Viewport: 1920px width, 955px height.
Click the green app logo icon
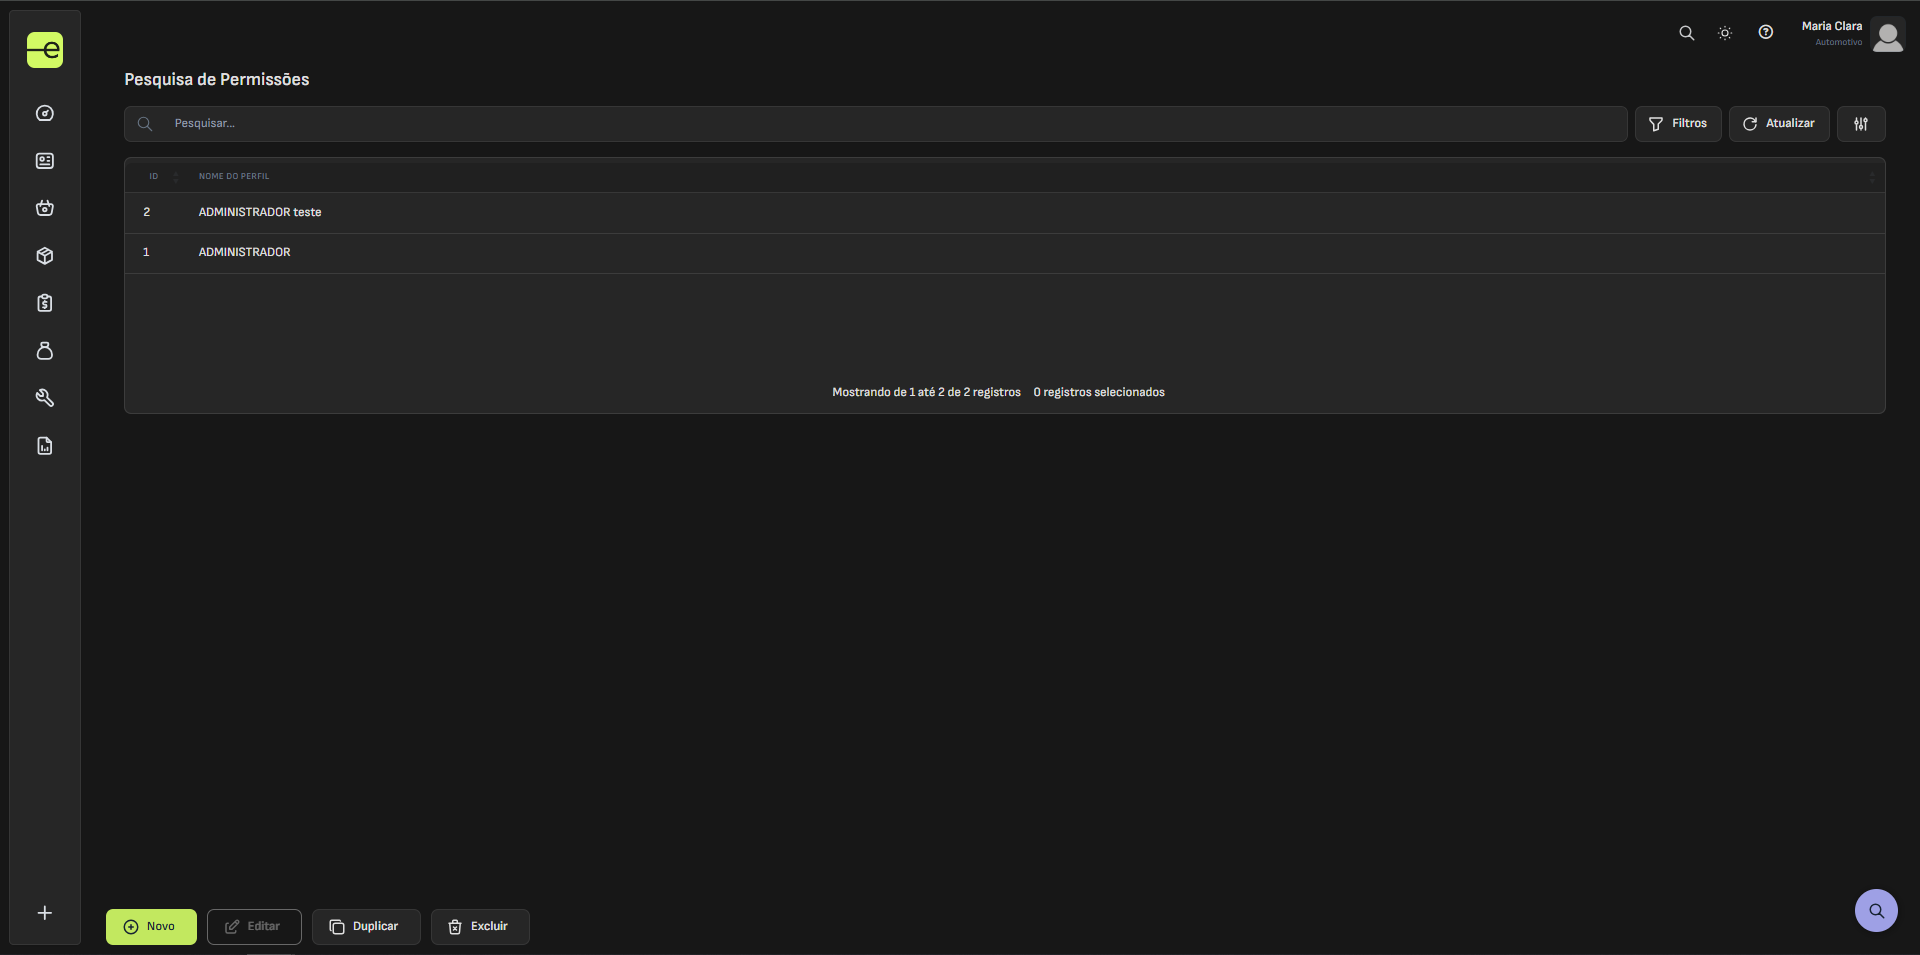(45, 50)
